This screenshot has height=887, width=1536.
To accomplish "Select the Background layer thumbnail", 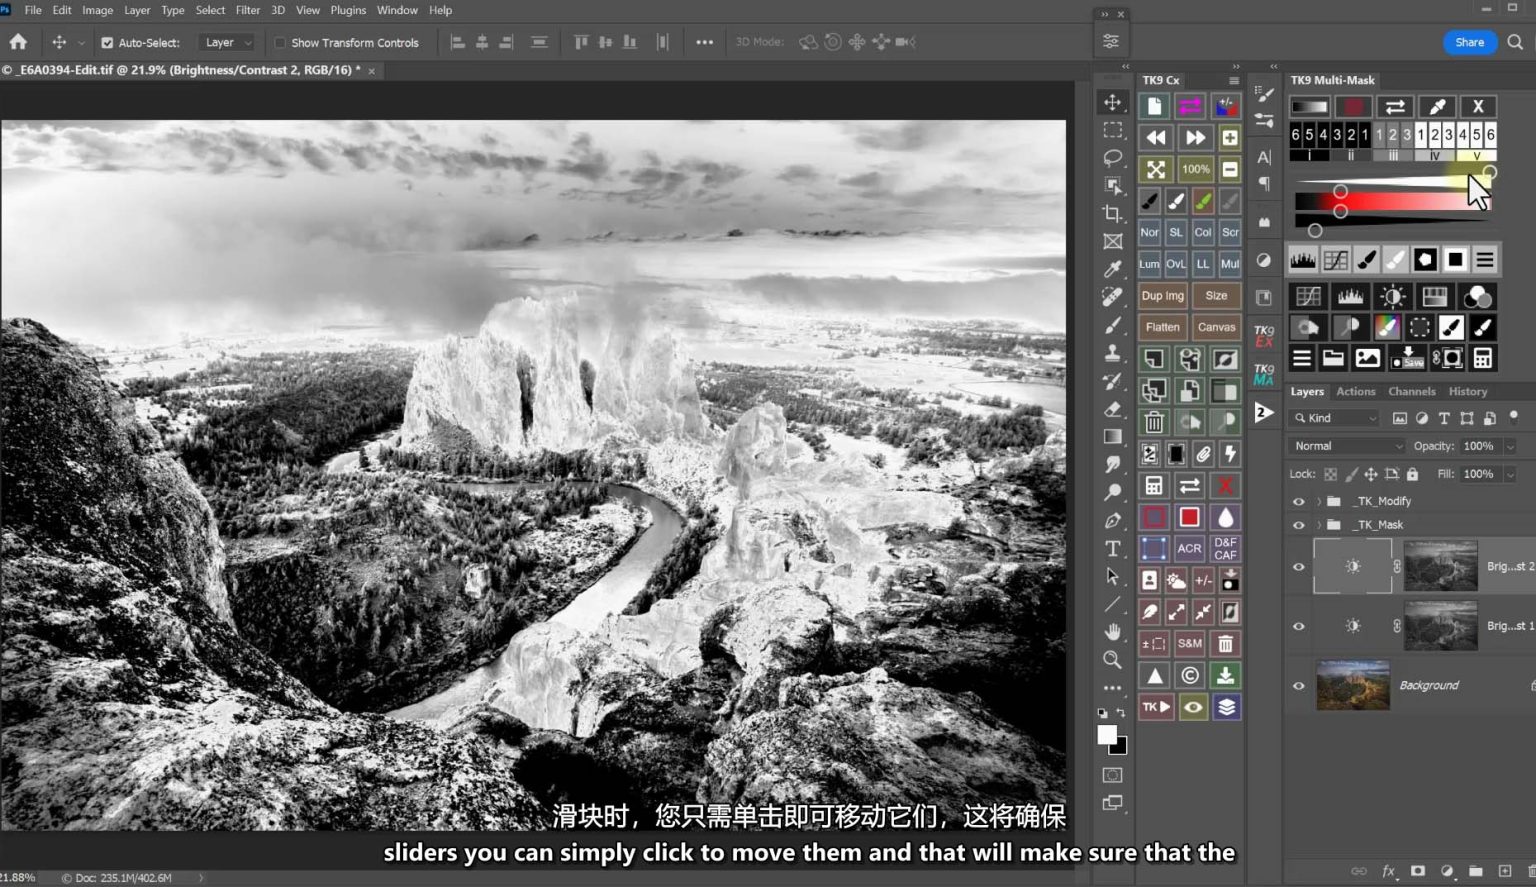I will pos(1352,686).
